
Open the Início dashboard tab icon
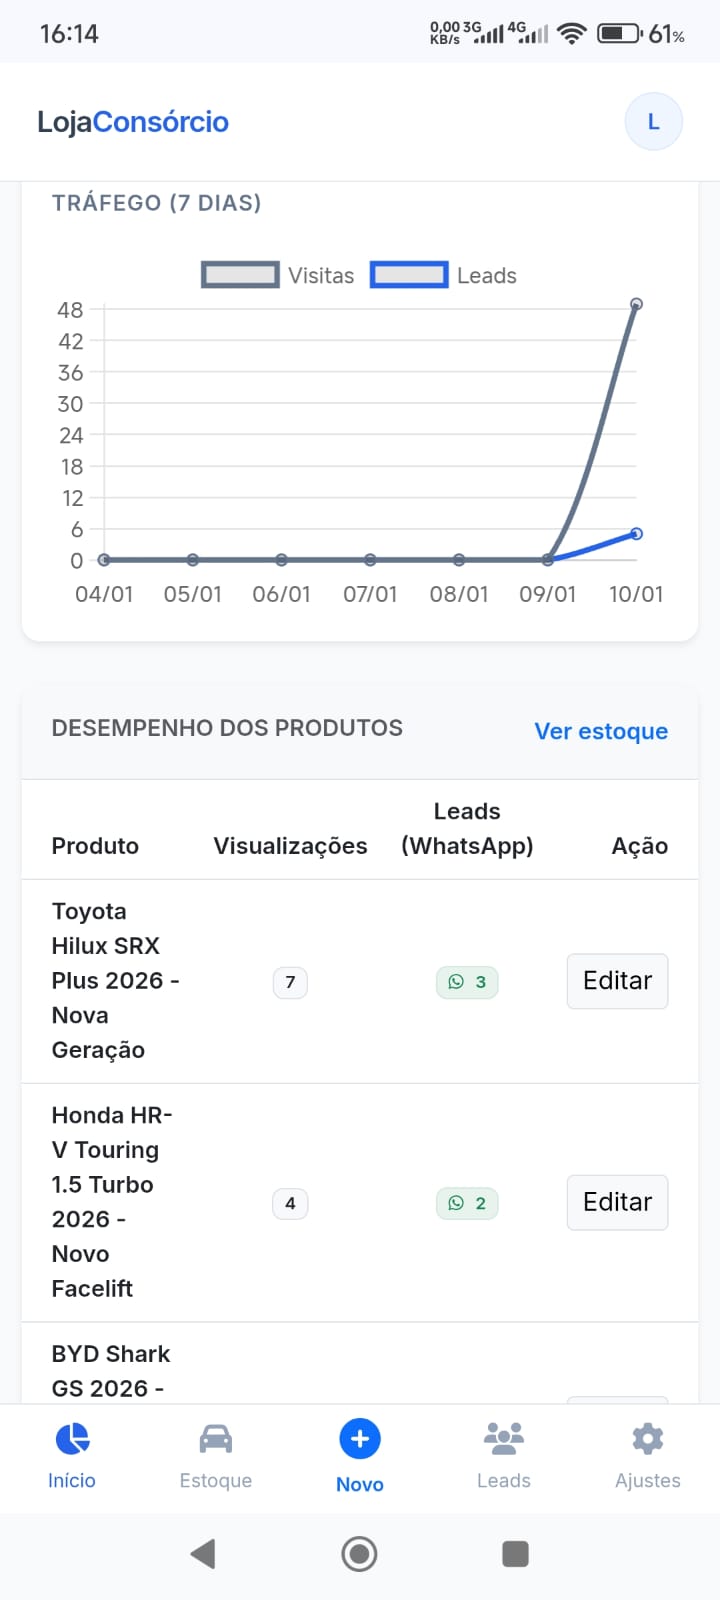[x=72, y=1439]
